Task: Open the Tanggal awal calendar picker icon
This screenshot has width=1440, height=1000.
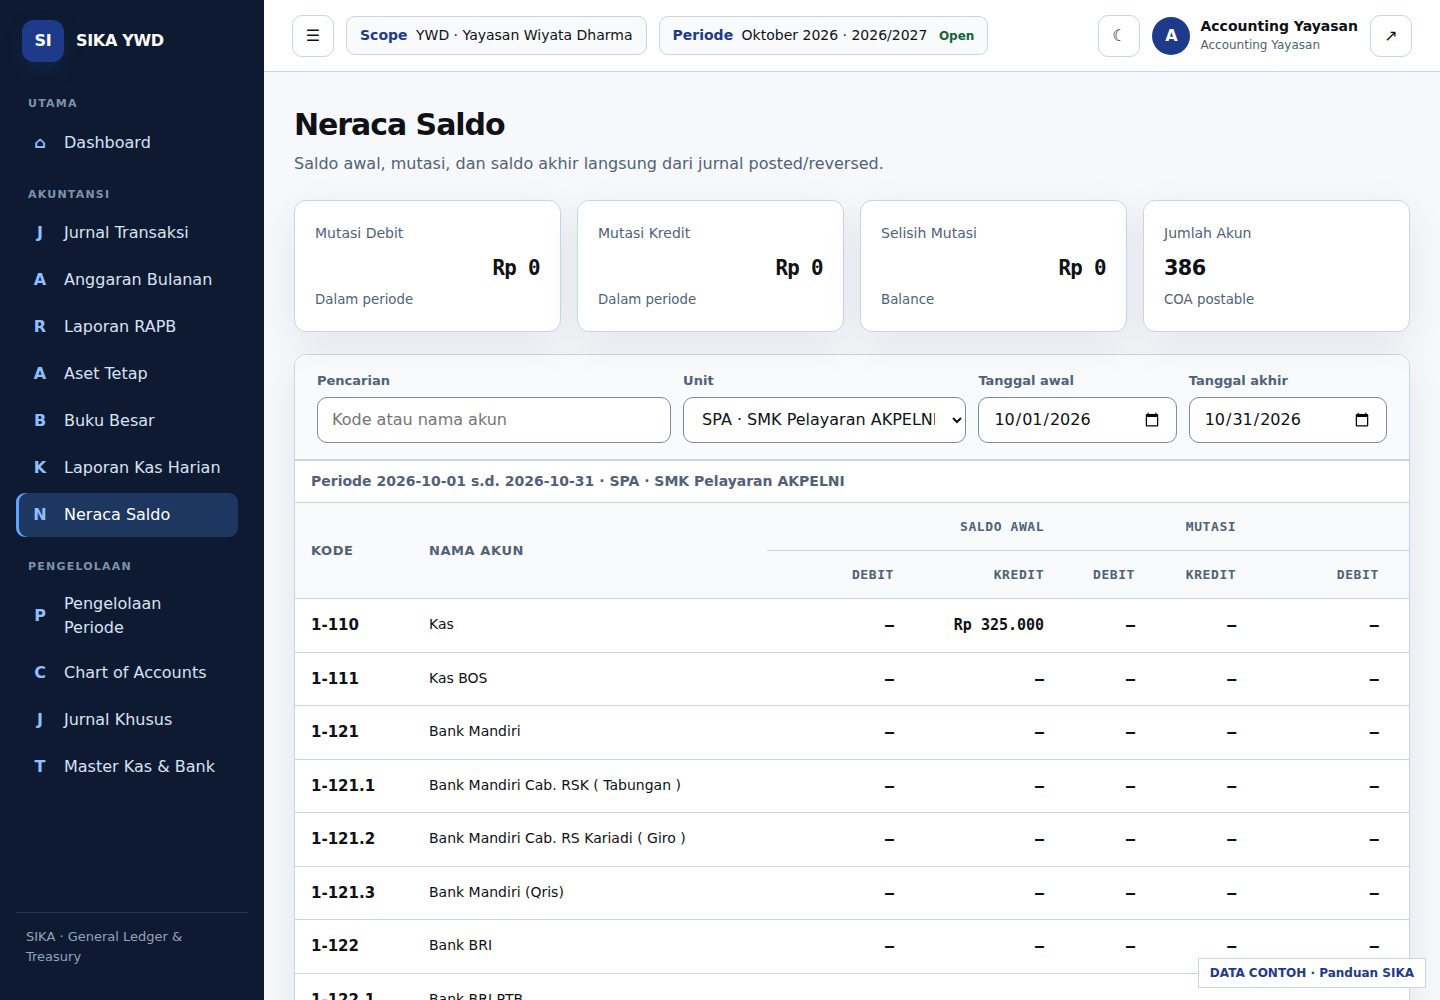Action: tap(1152, 420)
